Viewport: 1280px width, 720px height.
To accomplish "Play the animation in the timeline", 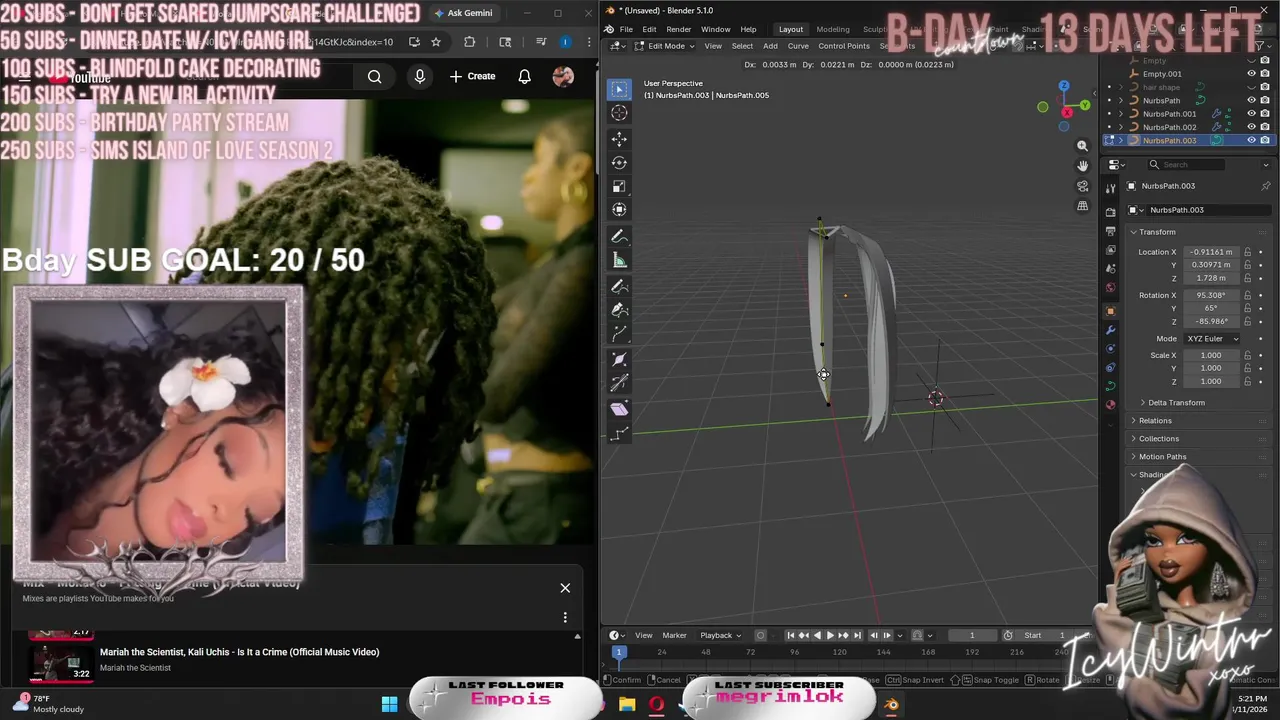I will tap(829, 635).
